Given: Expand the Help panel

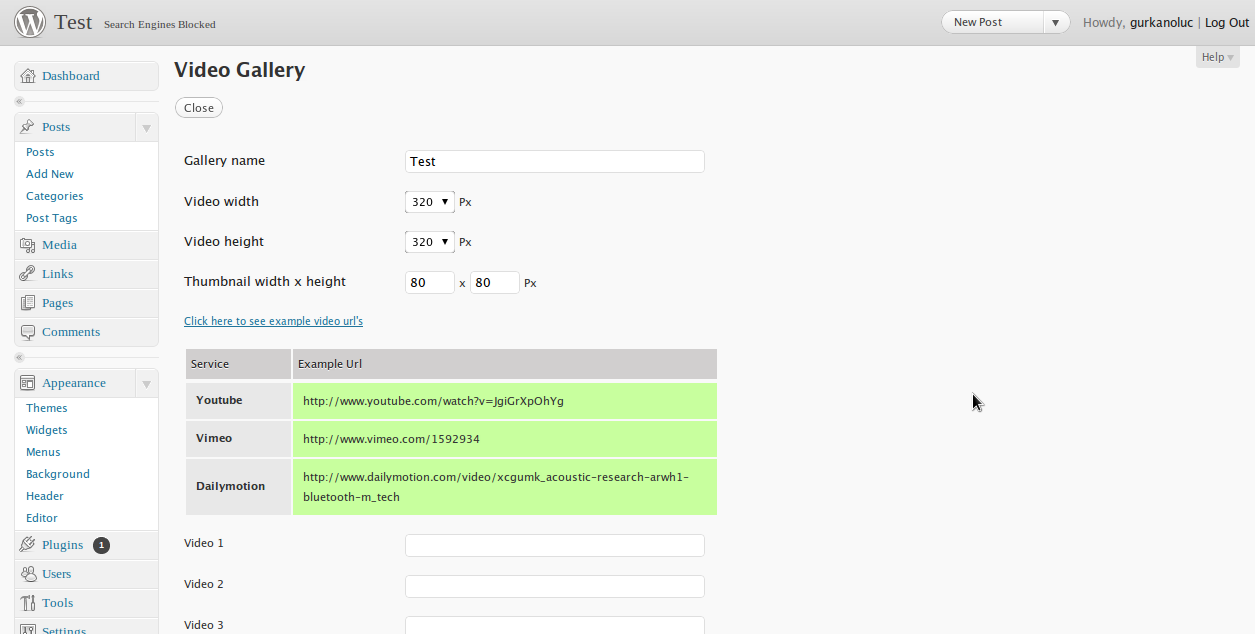Looking at the screenshot, I should tap(1217, 57).
